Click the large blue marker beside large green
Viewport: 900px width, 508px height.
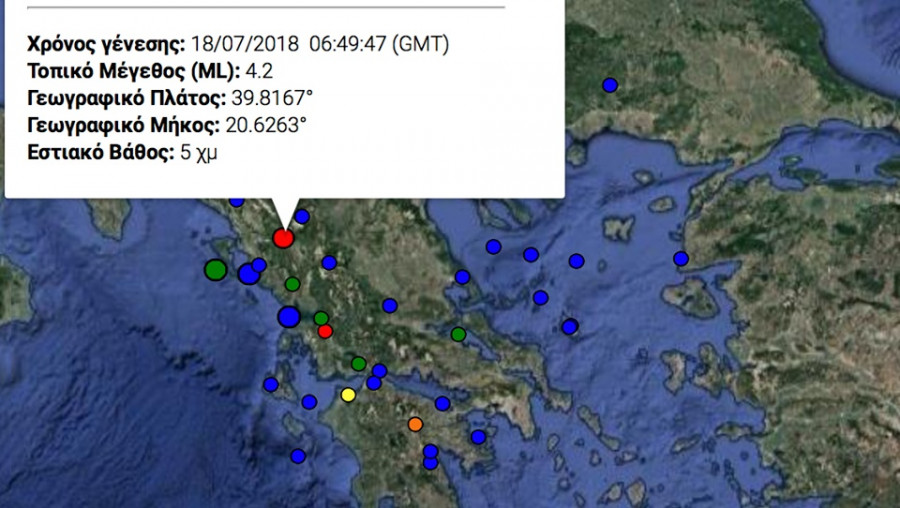pyautogui.click(x=248, y=274)
